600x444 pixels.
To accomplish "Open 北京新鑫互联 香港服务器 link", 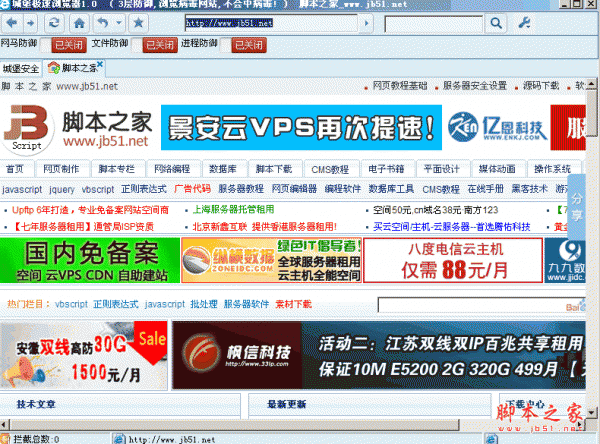I will [265, 227].
